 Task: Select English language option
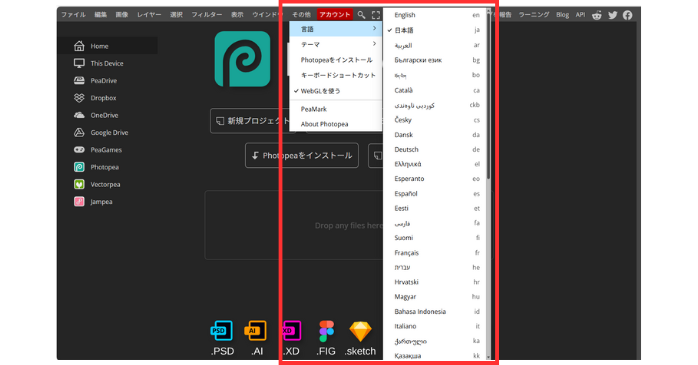coord(434,15)
